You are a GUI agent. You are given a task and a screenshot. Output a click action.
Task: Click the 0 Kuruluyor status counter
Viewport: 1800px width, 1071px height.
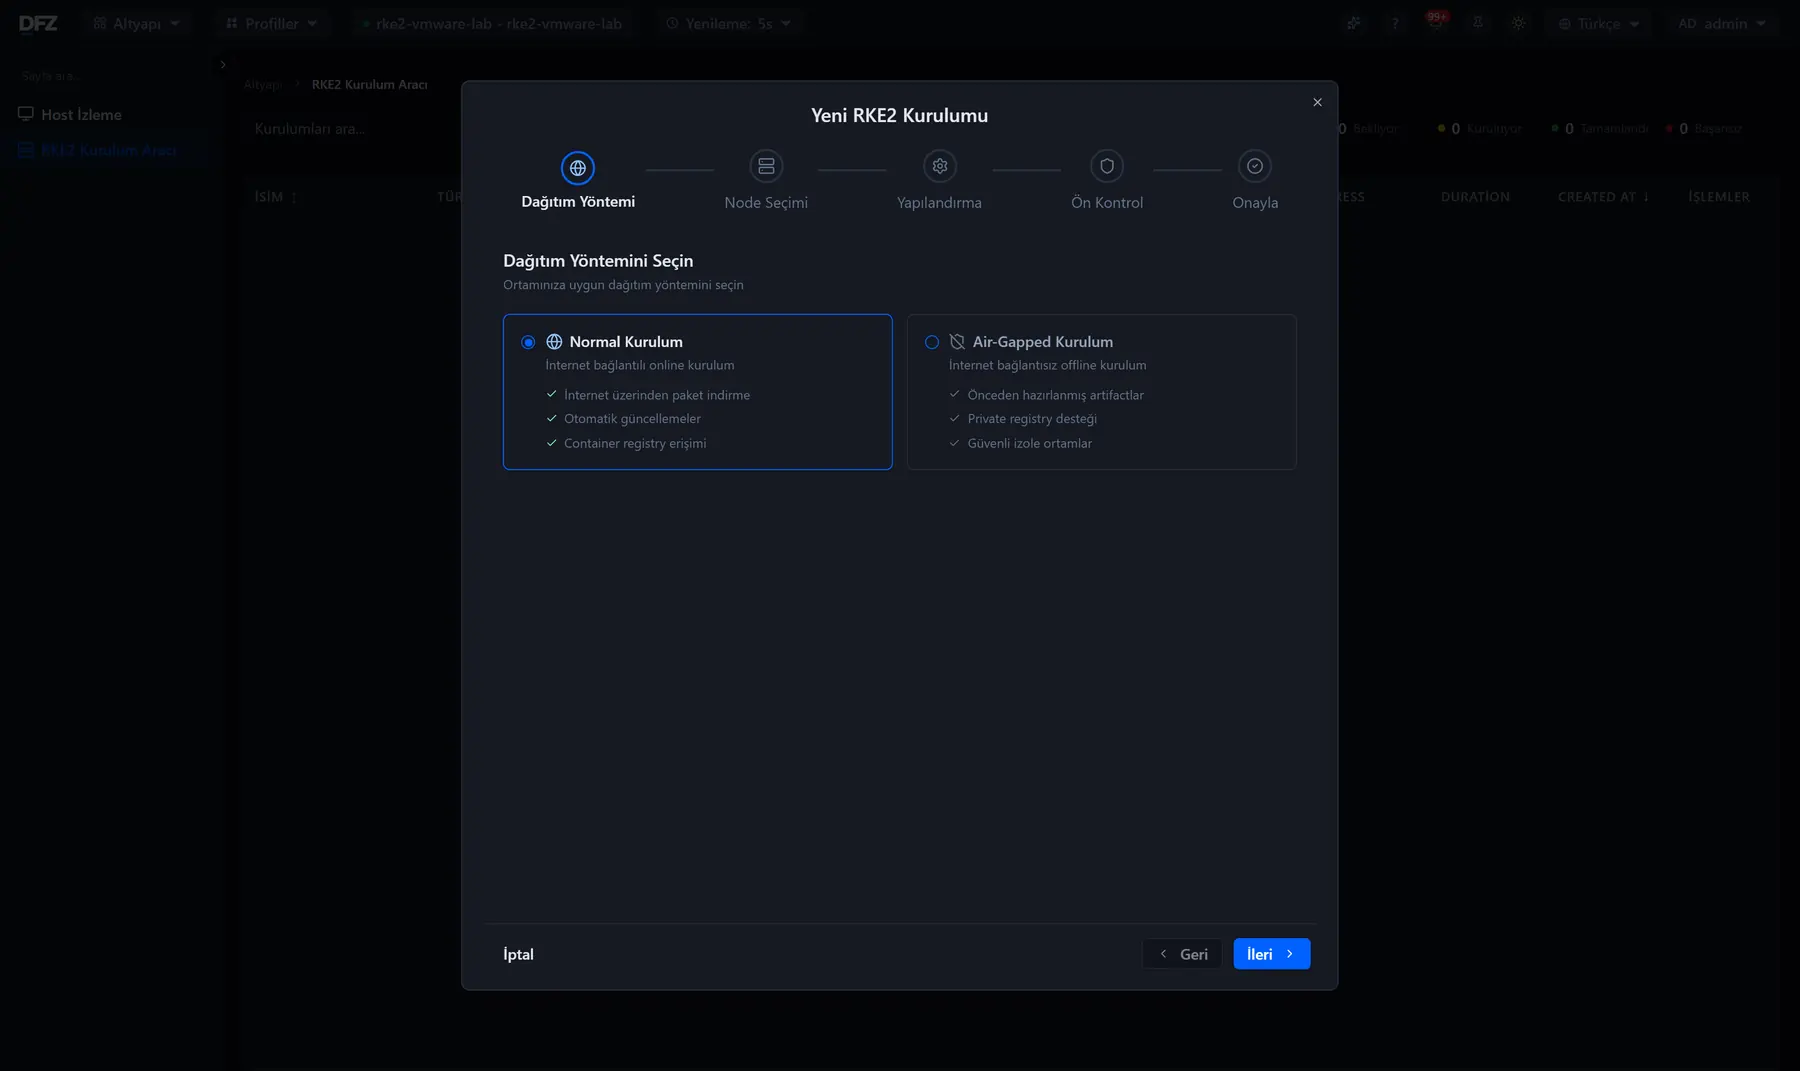1480,129
